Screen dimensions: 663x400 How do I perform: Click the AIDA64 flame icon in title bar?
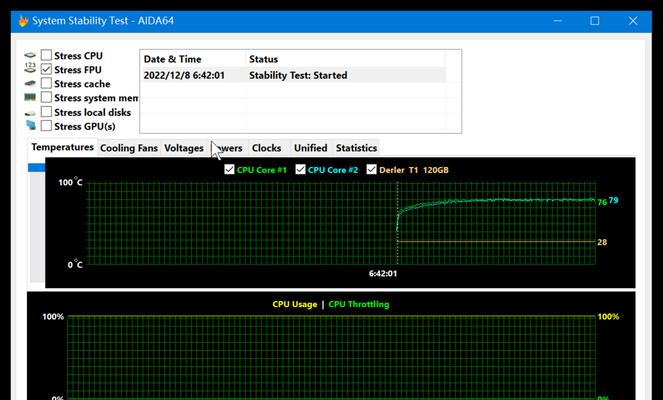(x=23, y=21)
